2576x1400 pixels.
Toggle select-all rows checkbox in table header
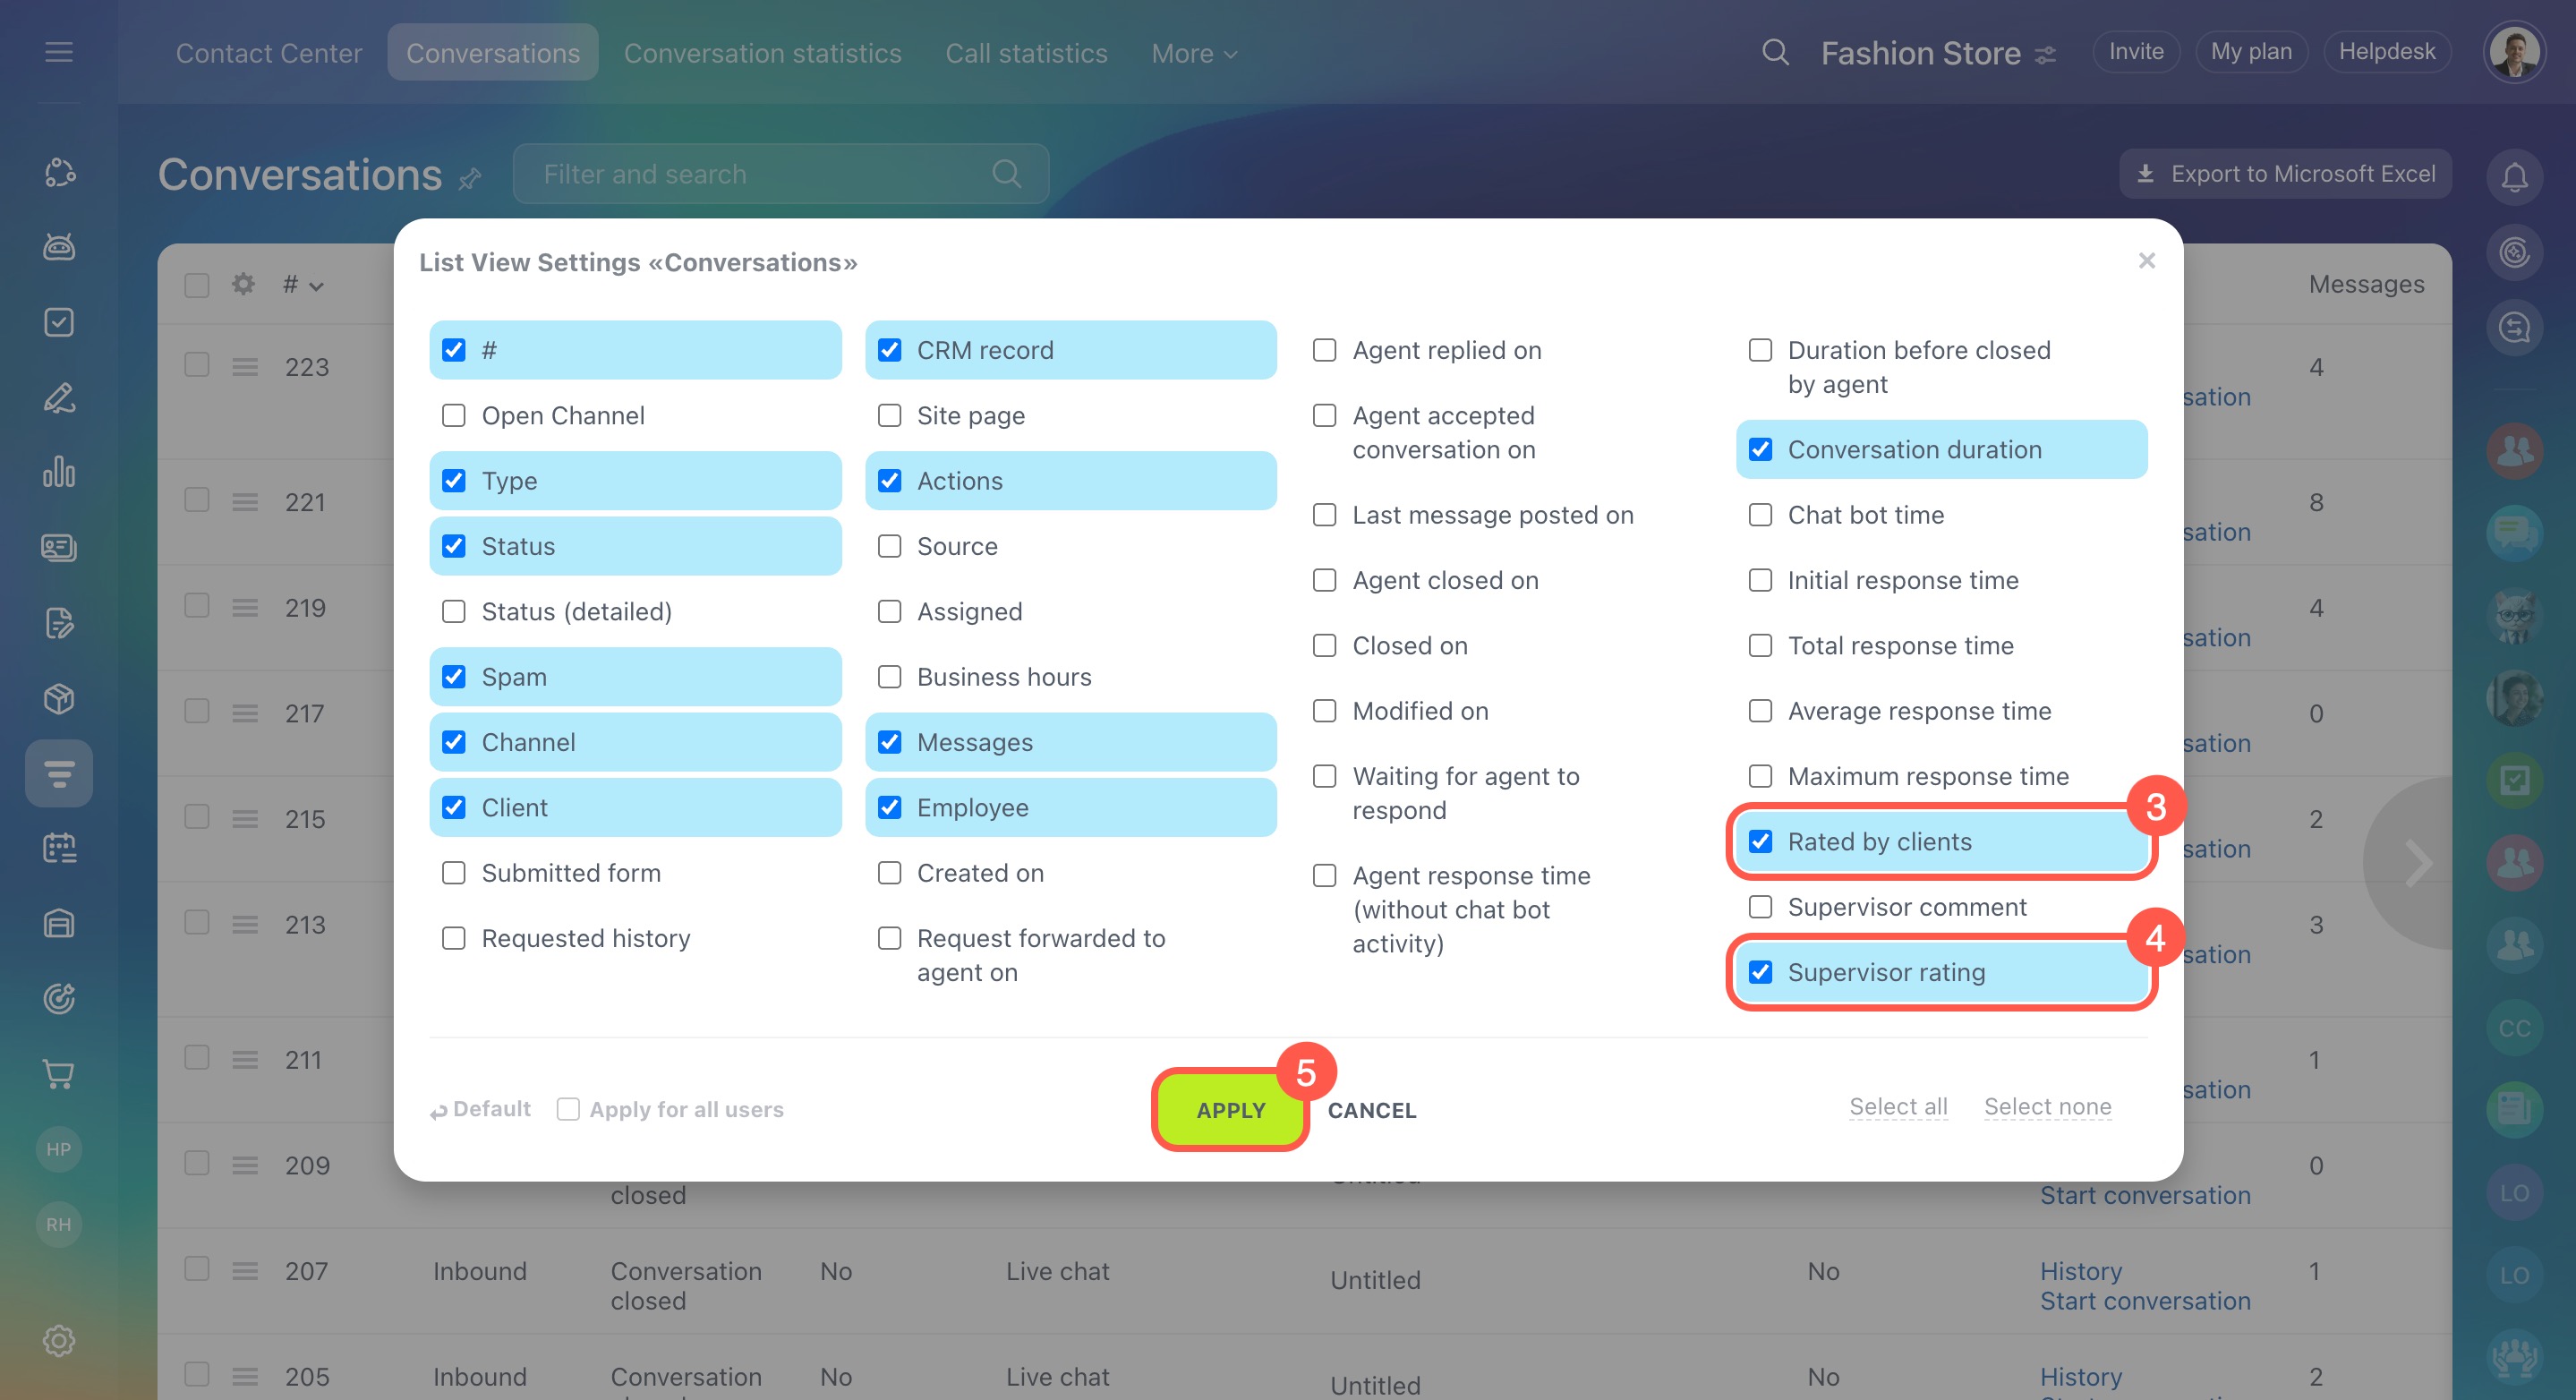[x=197, y=285]
